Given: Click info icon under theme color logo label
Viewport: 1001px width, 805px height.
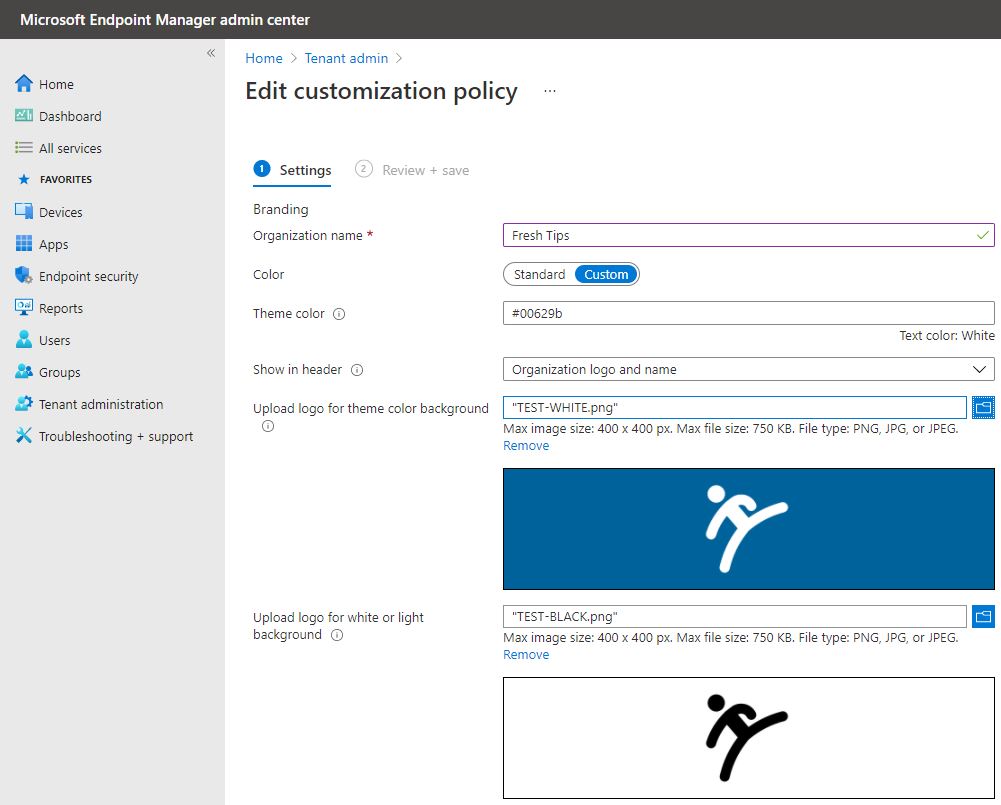Looking at the screenshot, I should (x=268, y=426).
